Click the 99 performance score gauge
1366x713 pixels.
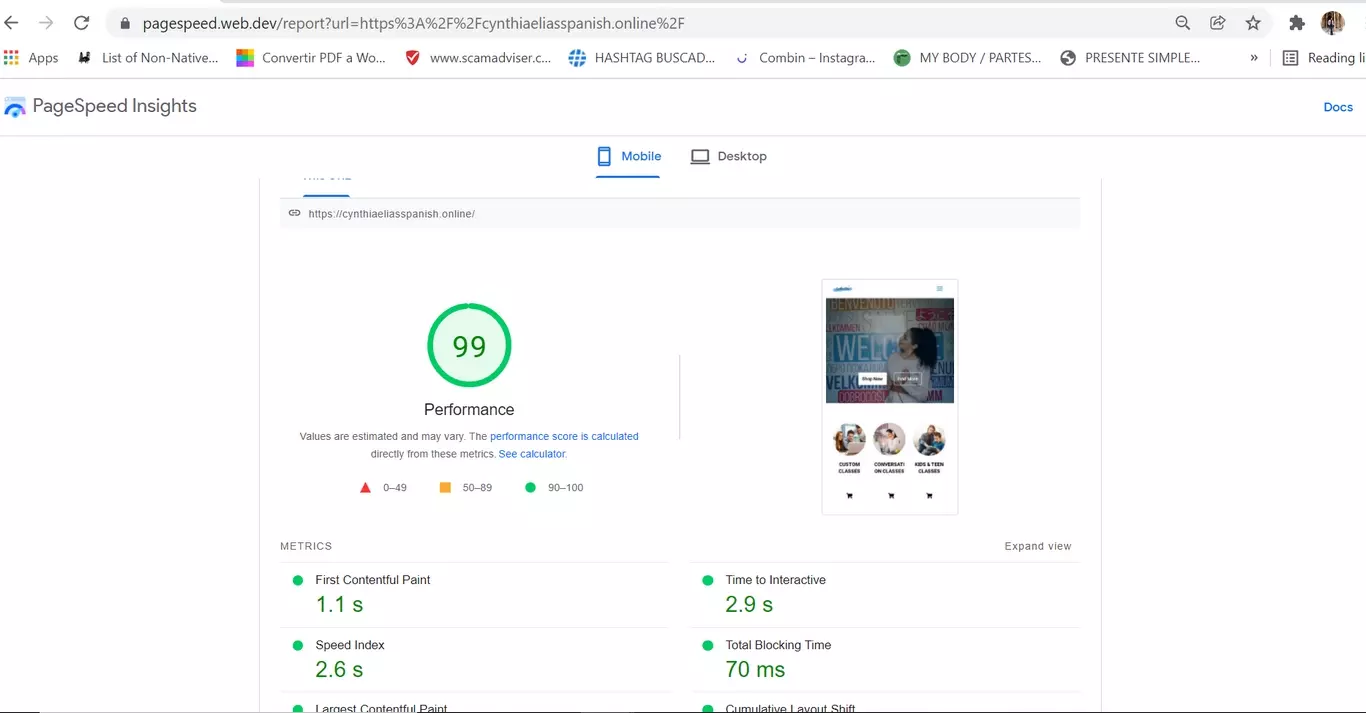click(469, 346)
